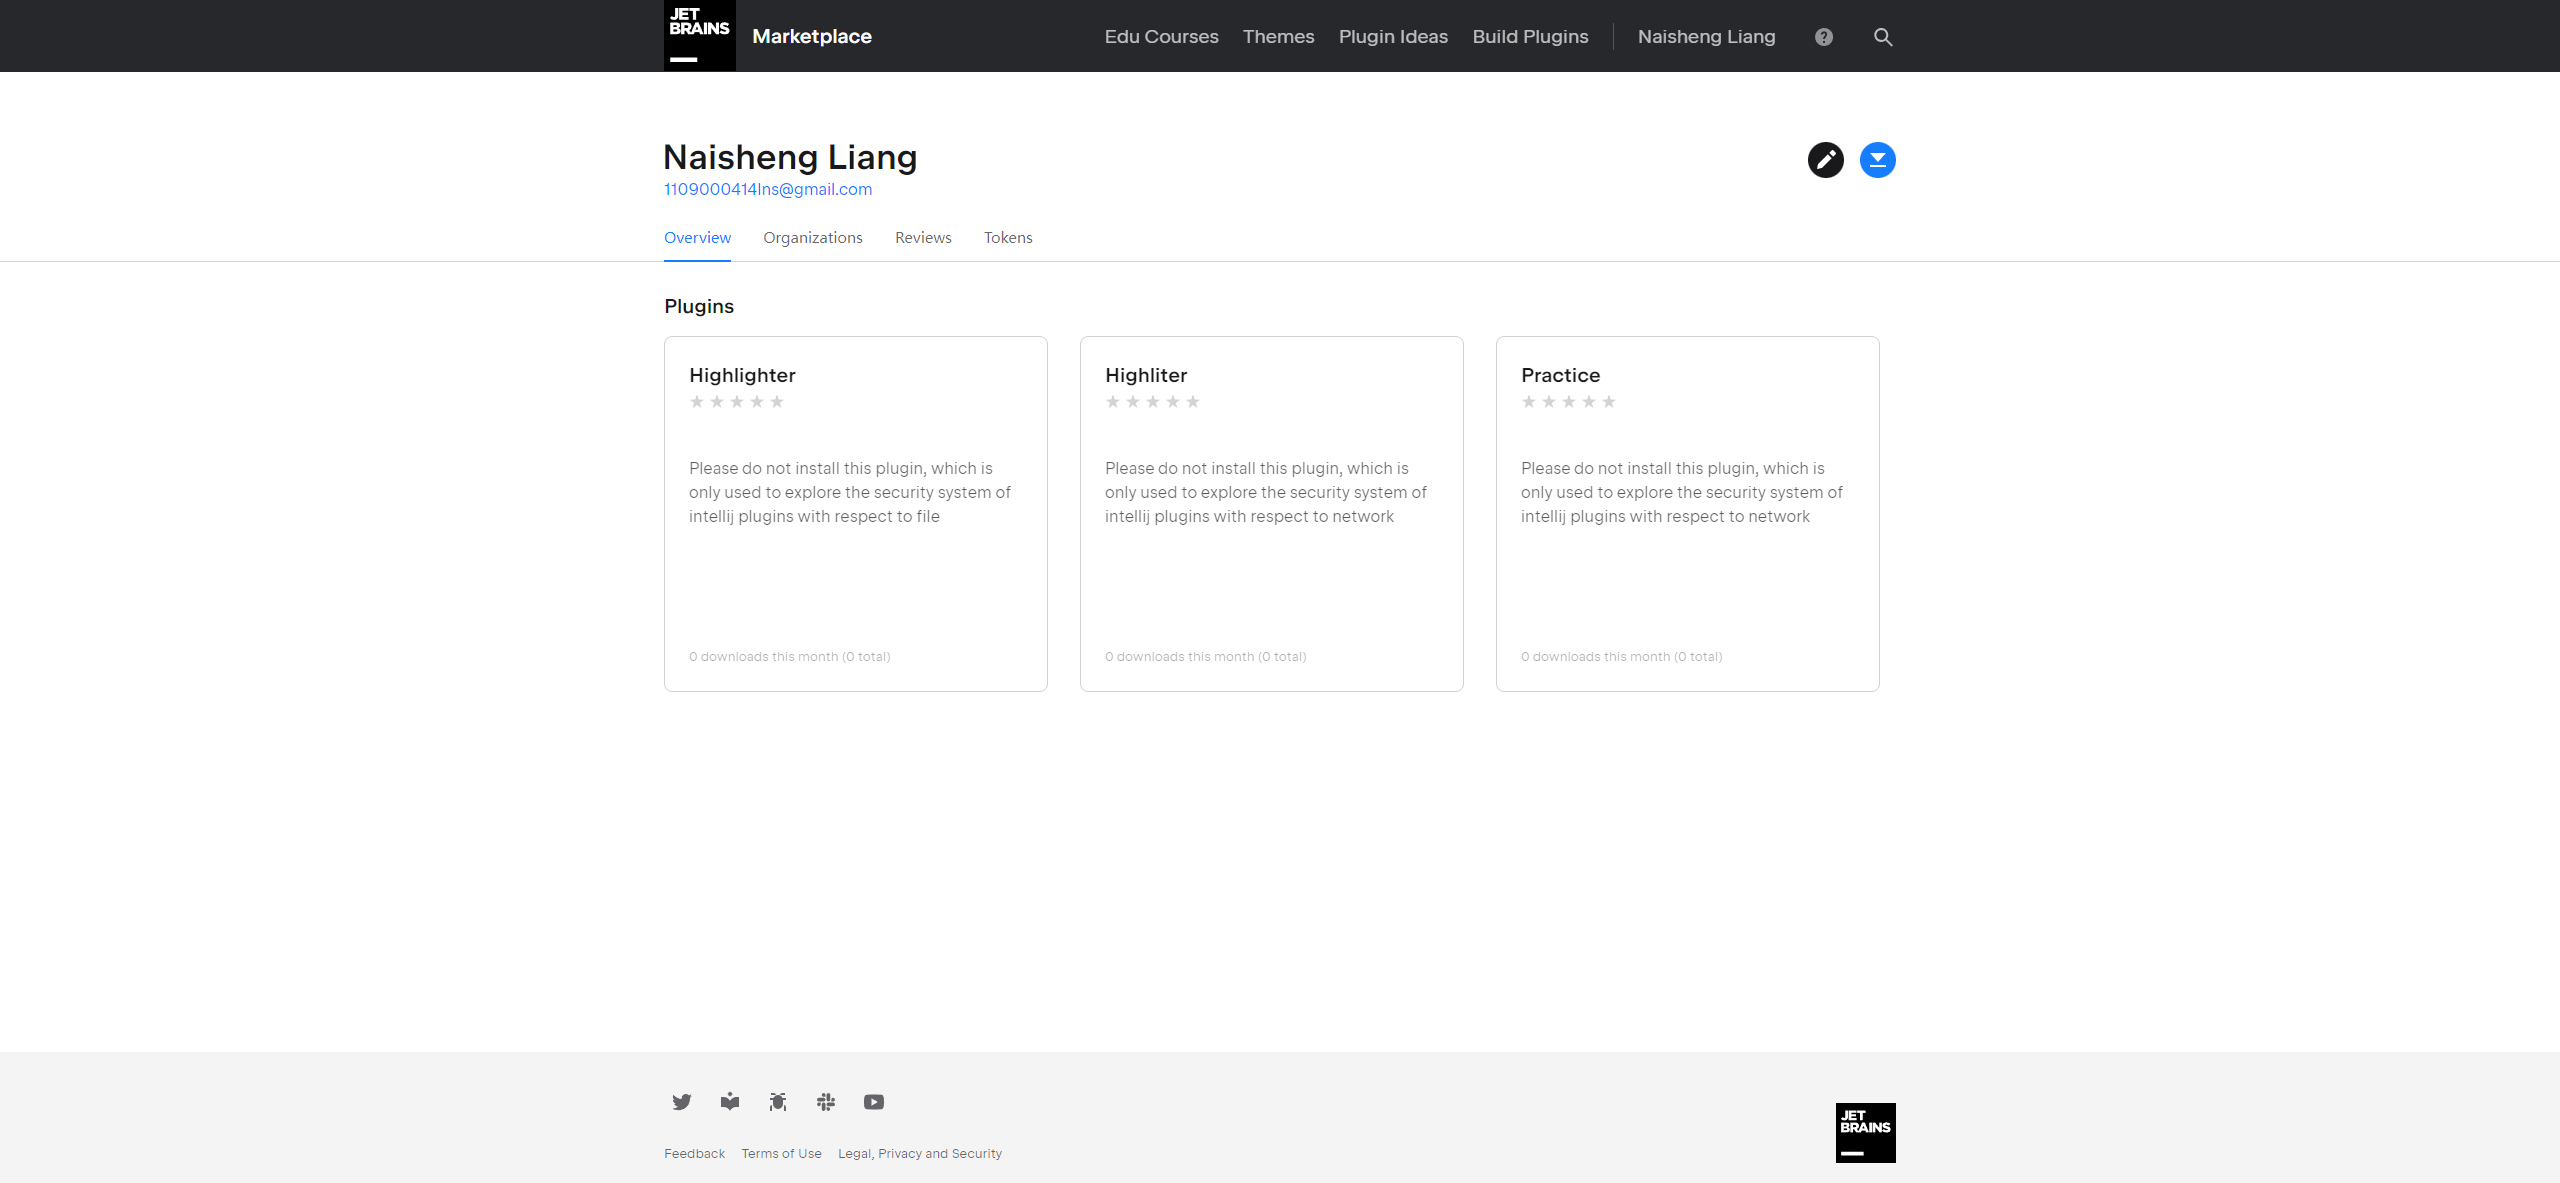Switch to the Reviews tab
Viewport: 2560px width, 1183px height.
(923, 238)
